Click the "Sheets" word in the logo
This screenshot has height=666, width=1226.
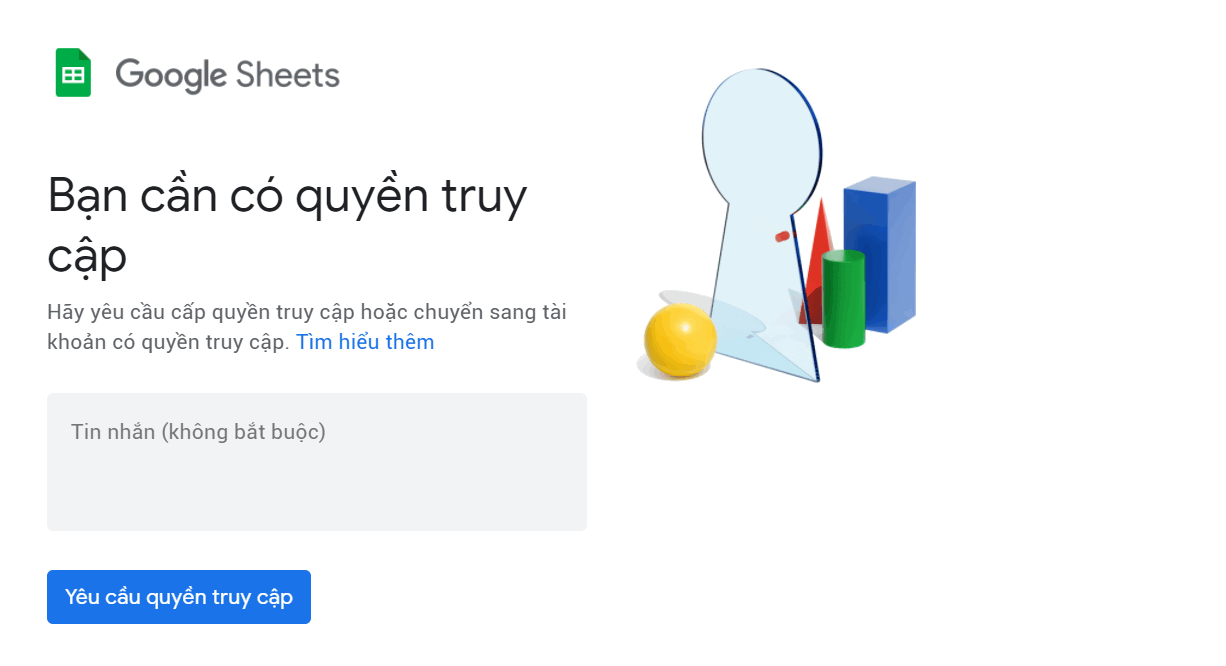click(288, 75)
